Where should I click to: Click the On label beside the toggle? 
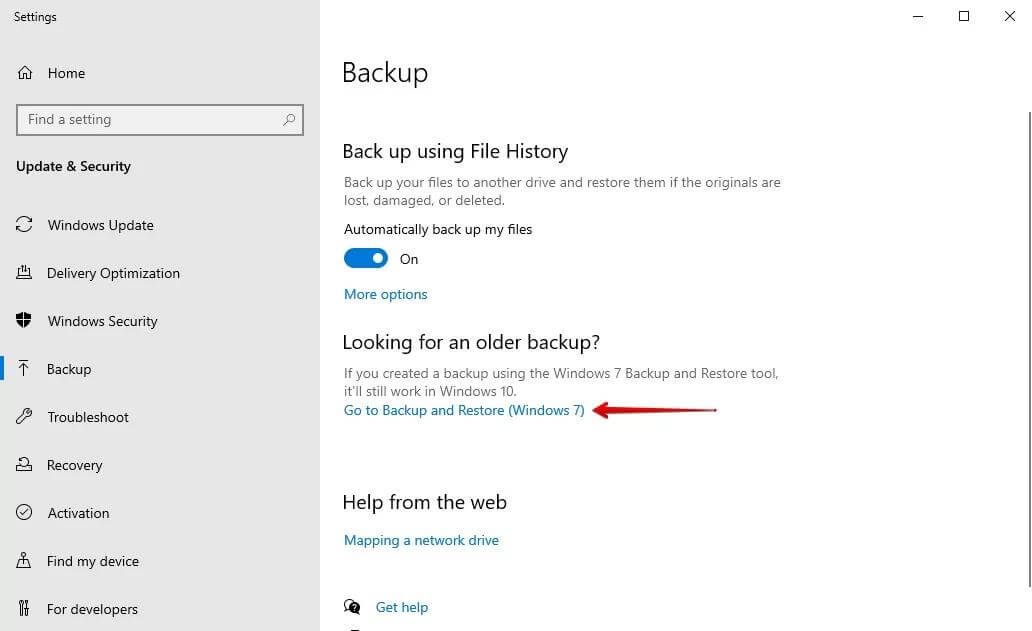[409, 259]
